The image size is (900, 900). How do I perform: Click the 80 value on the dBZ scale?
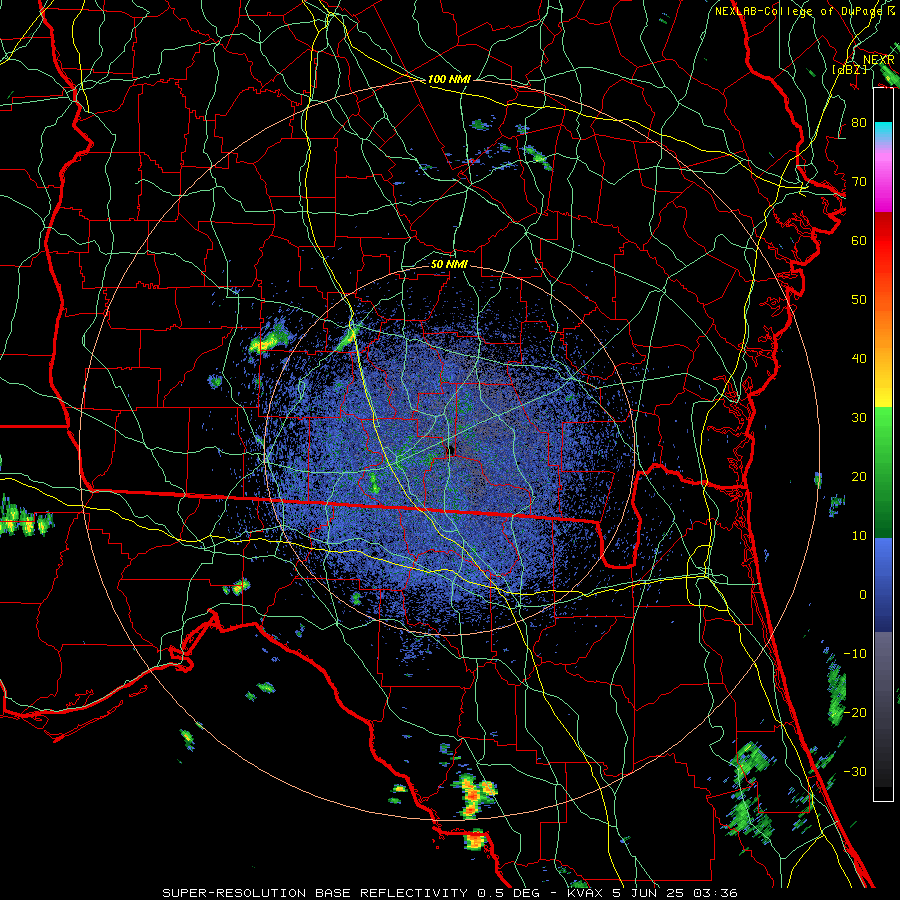coord(859,123)
